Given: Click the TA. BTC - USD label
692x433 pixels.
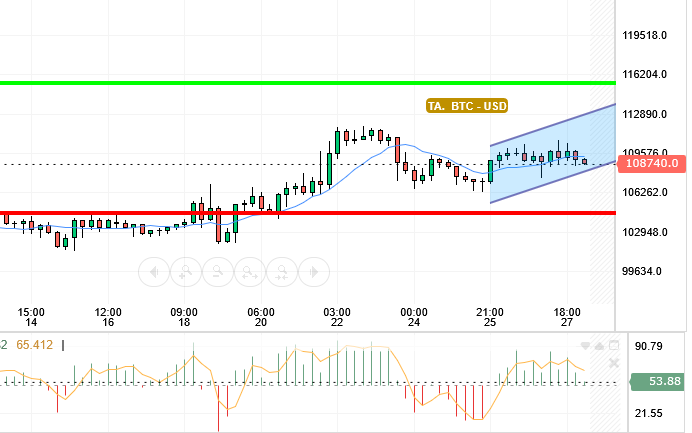Looking at the screenshot, I should [467, 106].
